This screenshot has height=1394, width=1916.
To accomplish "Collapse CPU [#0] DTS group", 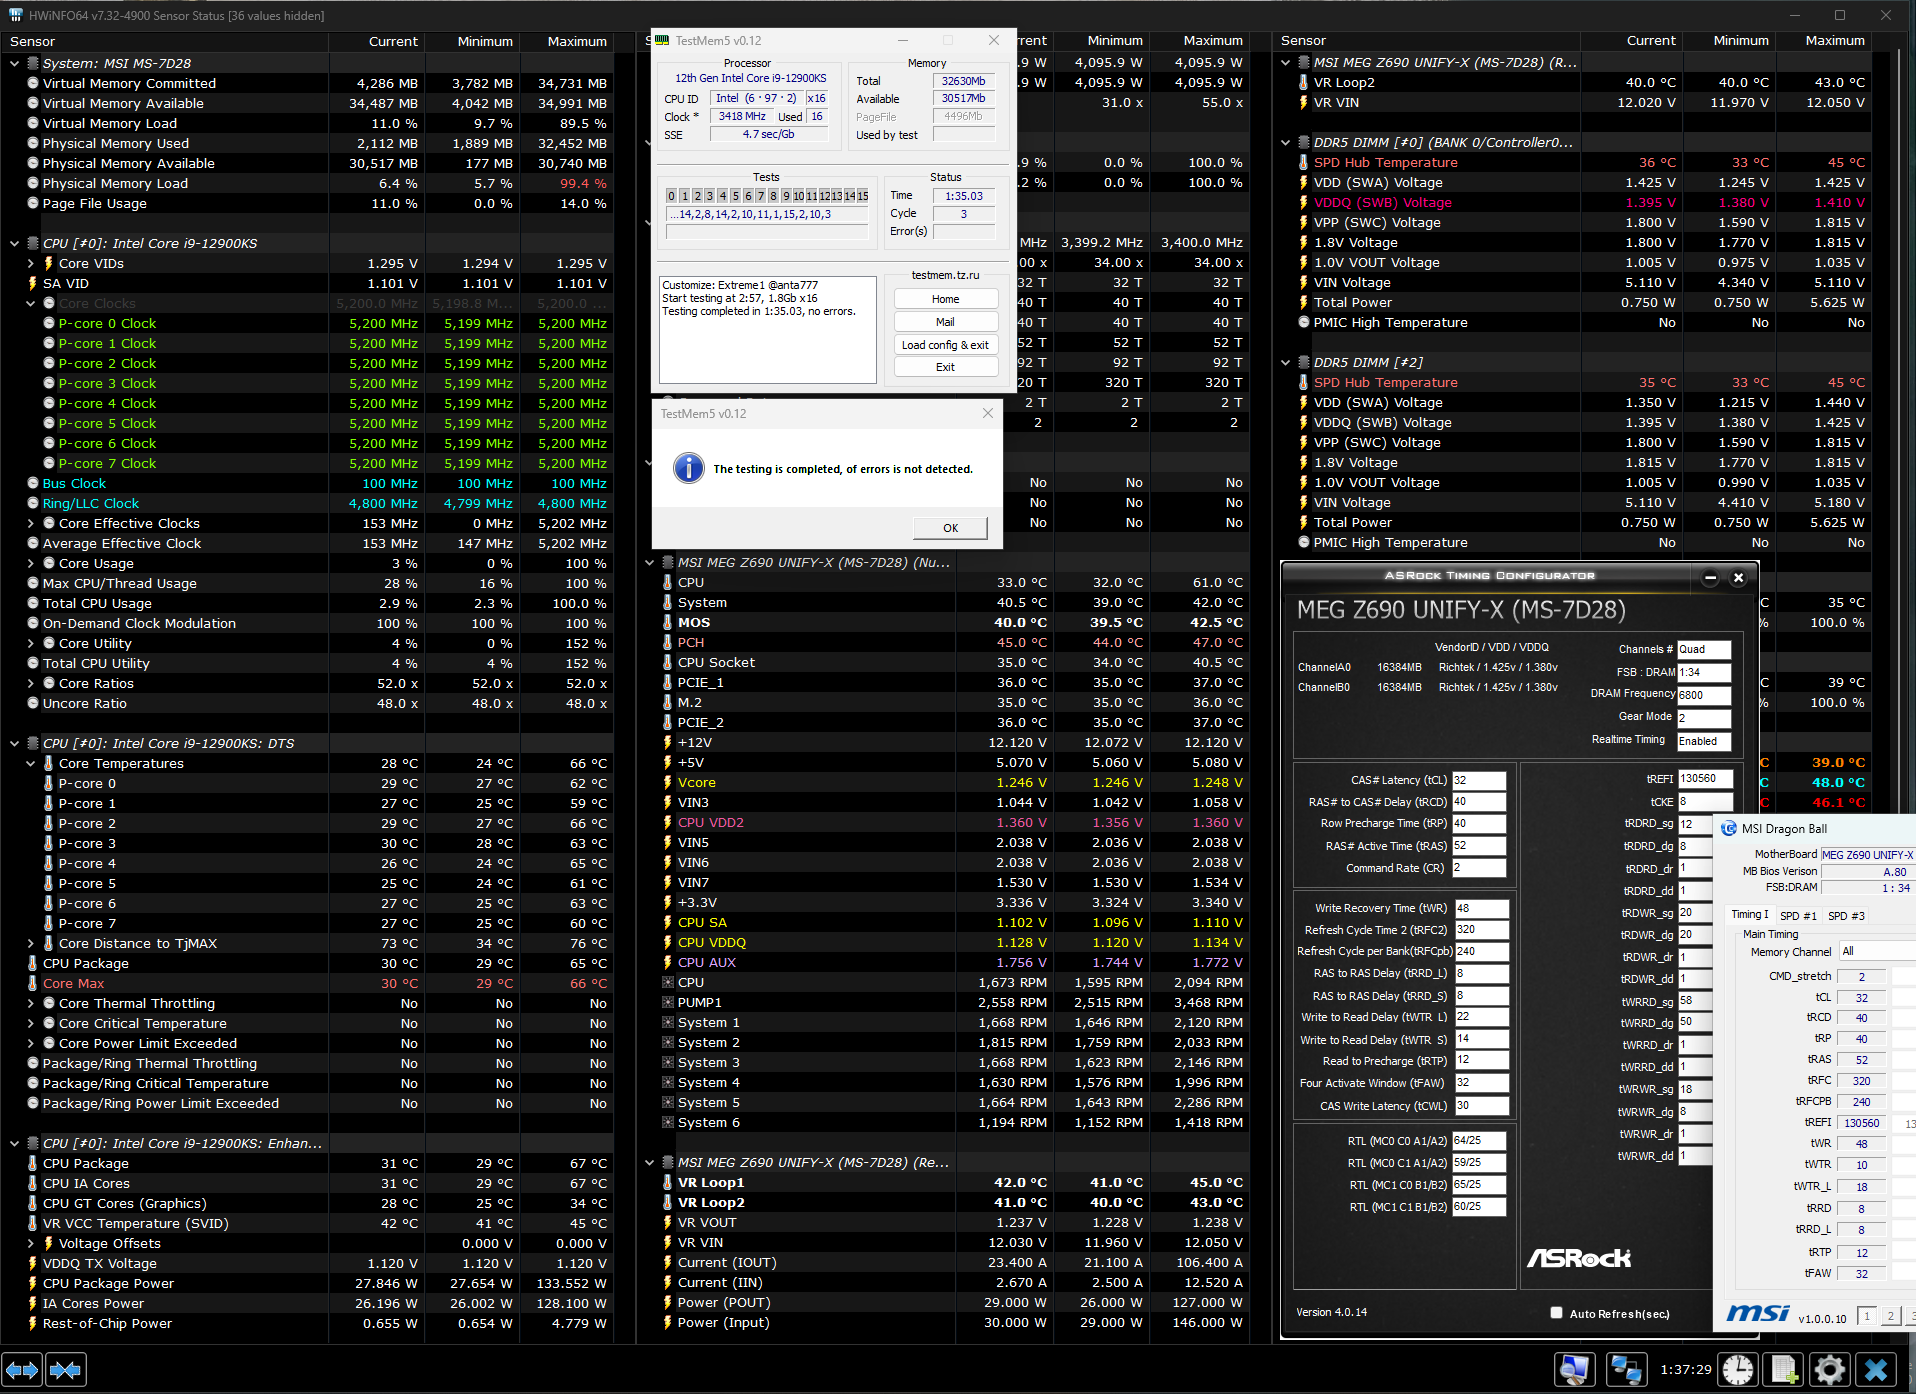I will 14,743.
